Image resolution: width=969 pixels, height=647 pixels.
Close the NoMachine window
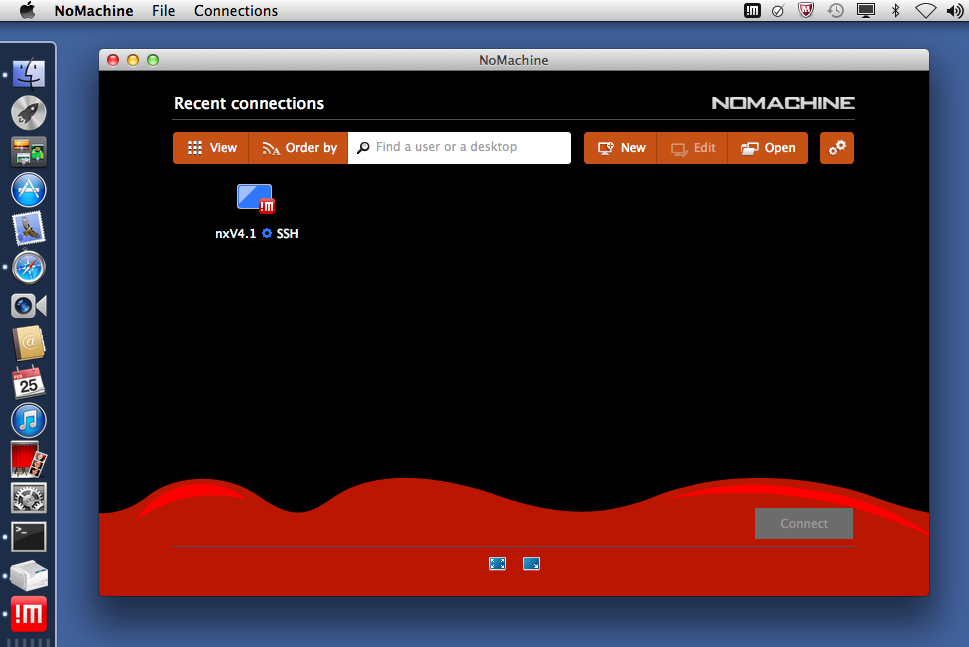point(113,60)
